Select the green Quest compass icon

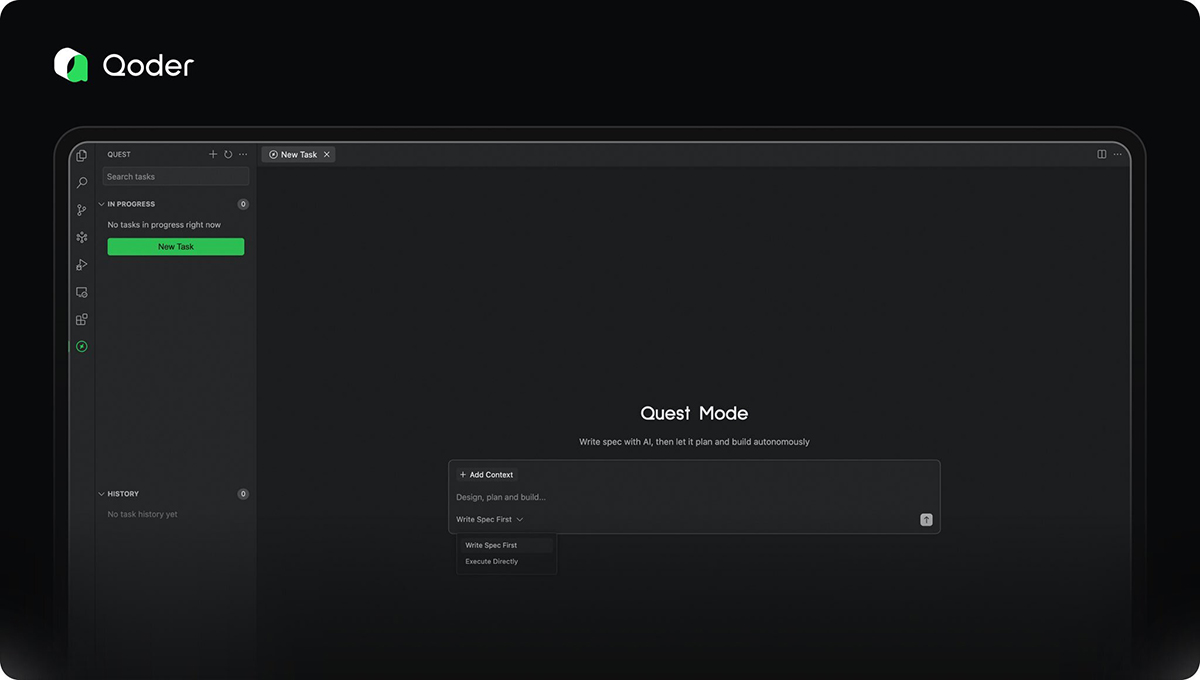(82, 346)
